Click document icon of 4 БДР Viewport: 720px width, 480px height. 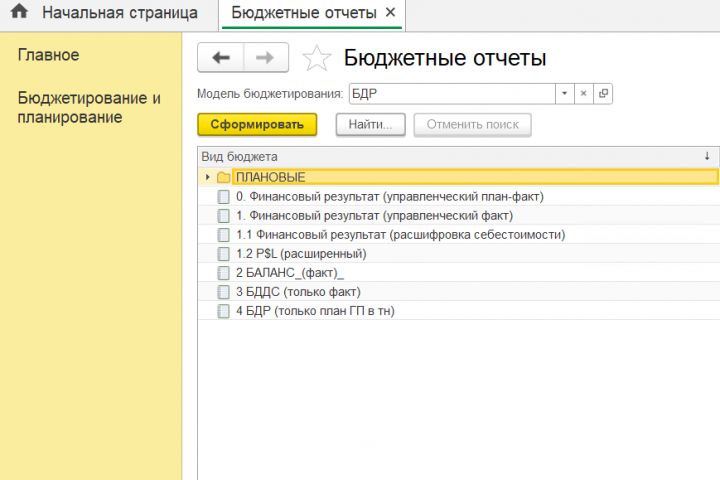(x=224, y=311)
